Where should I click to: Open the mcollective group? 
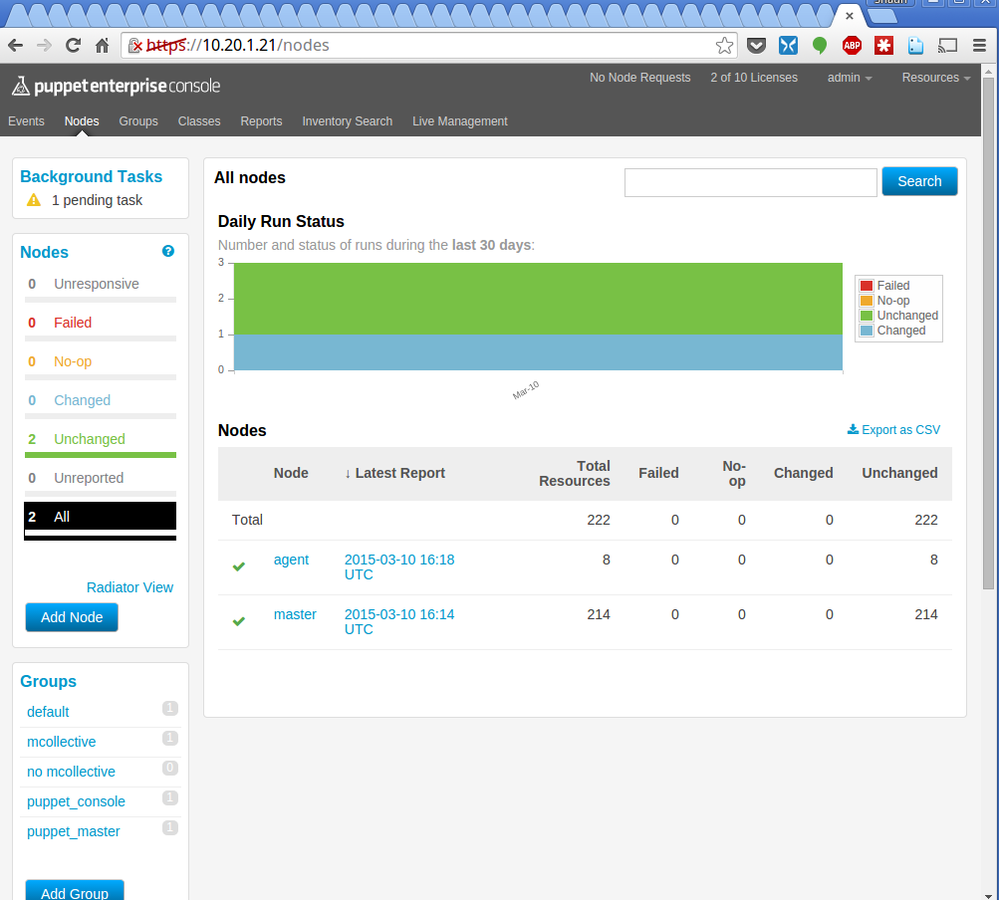(x=61, y=742)
